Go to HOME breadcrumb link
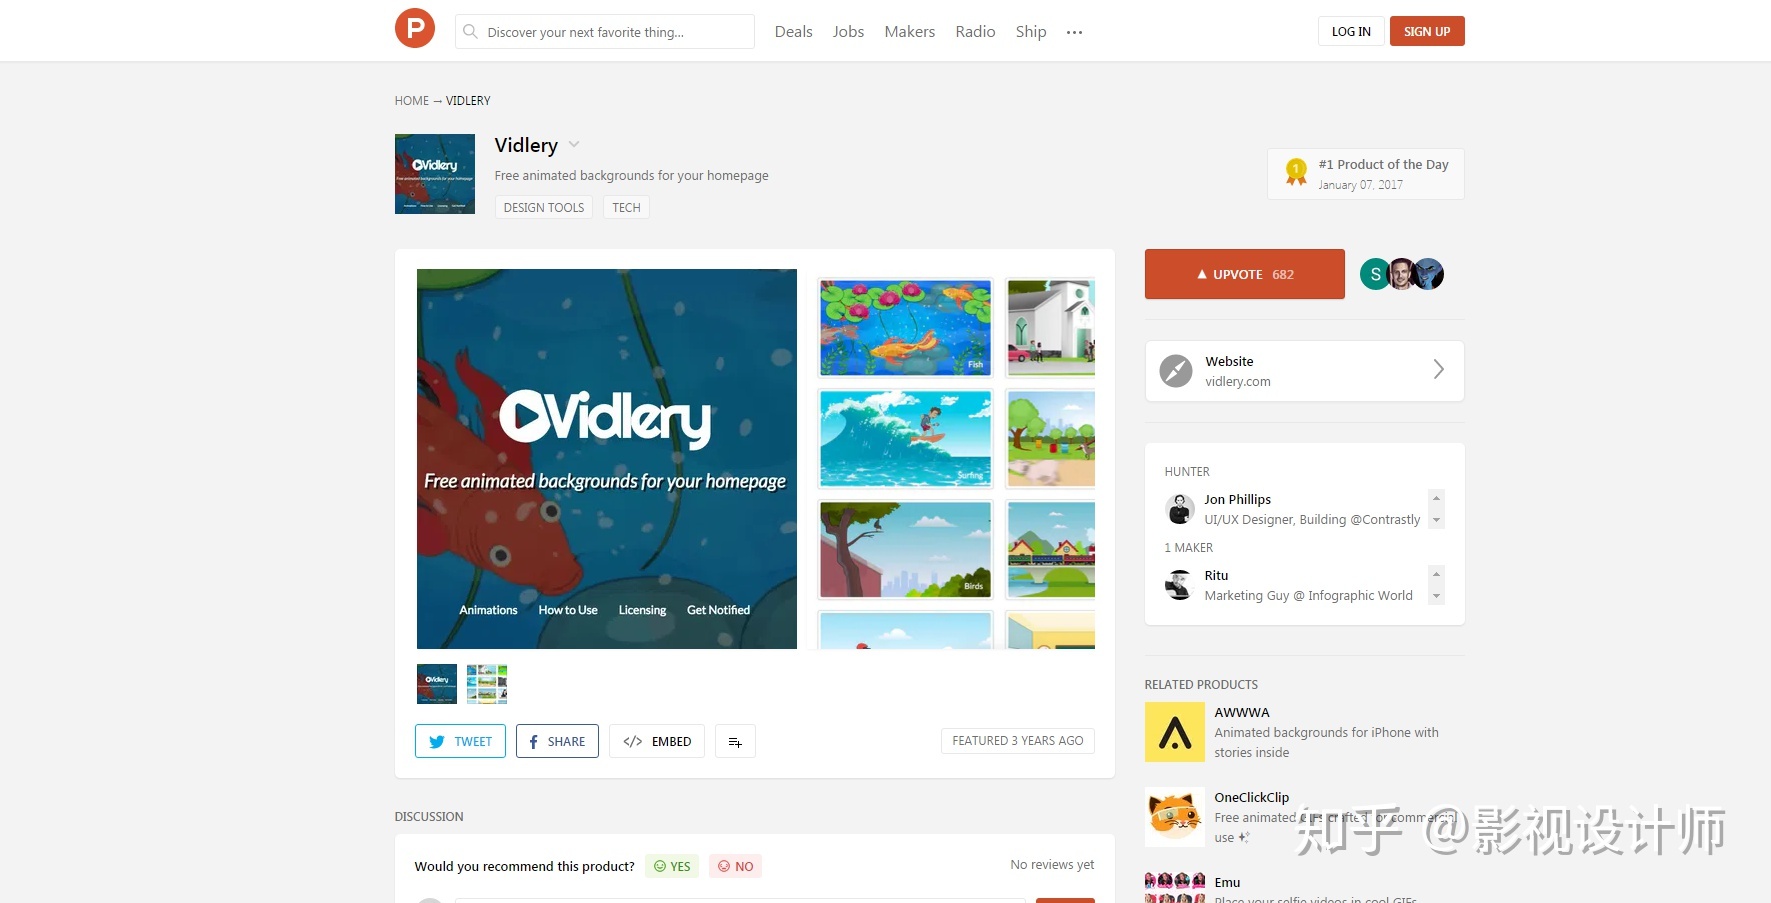This screenshot has height=903, width=1771. pyautogui.click(x=411, y=101)
